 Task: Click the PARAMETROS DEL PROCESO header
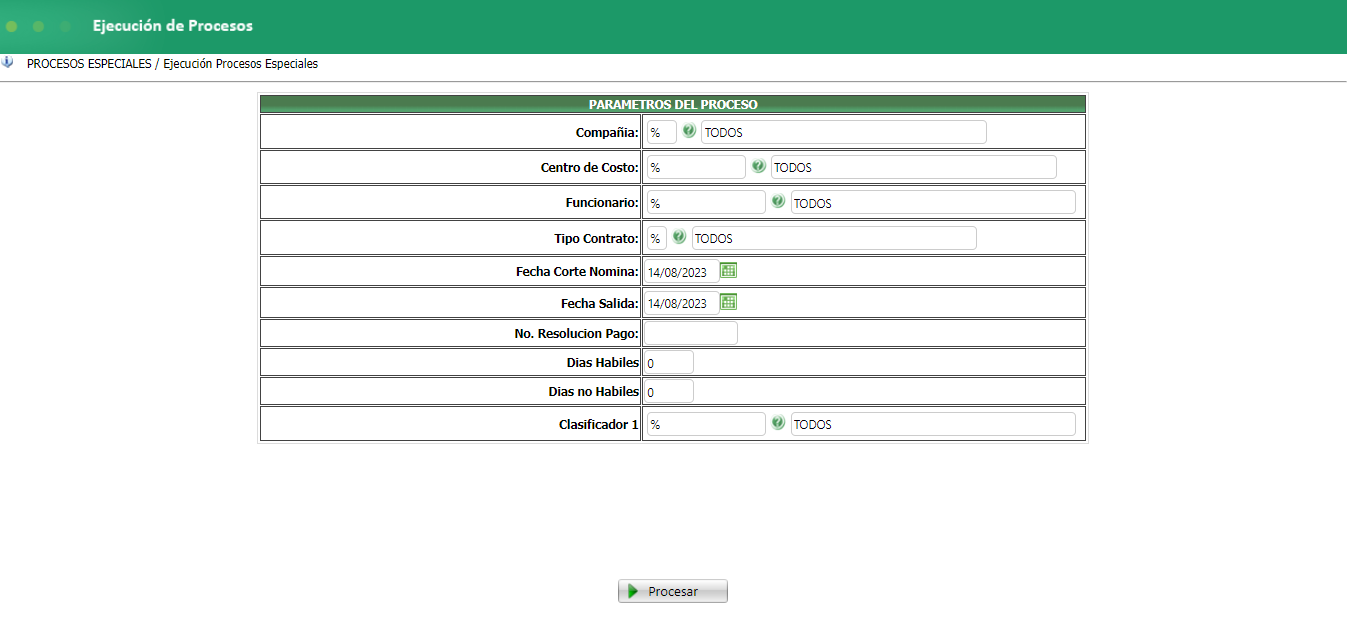point(673,104)
